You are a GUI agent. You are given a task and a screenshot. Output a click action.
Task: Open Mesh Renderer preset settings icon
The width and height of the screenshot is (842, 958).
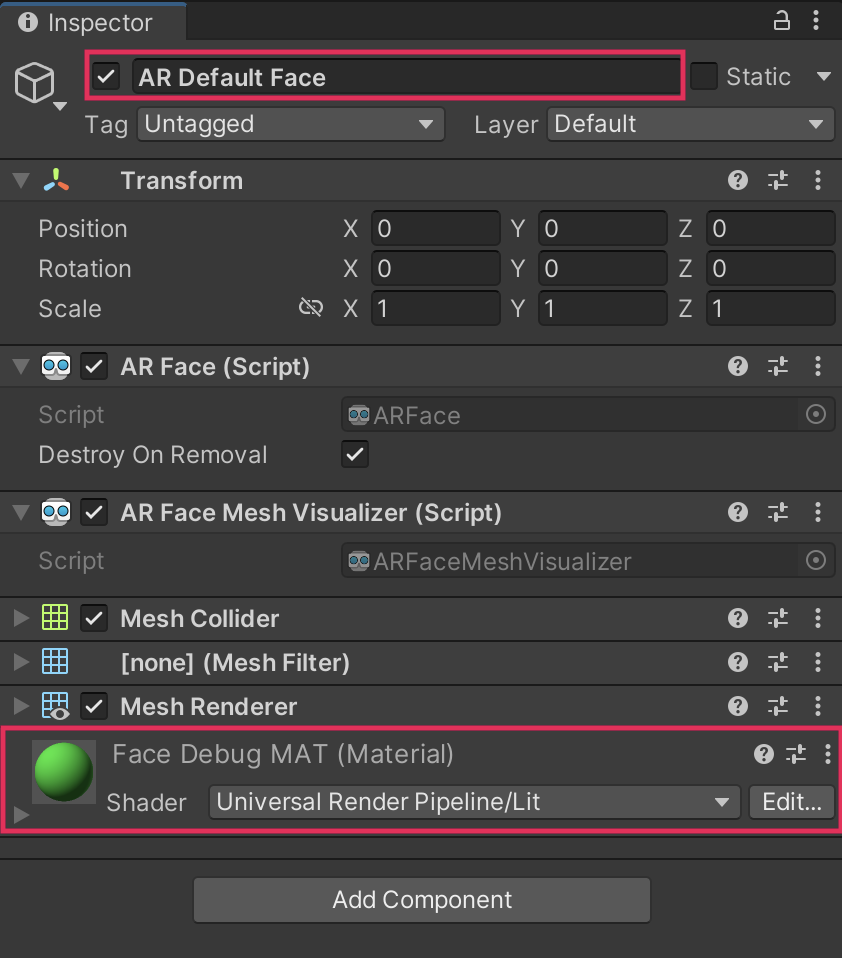tap(778, 706)
